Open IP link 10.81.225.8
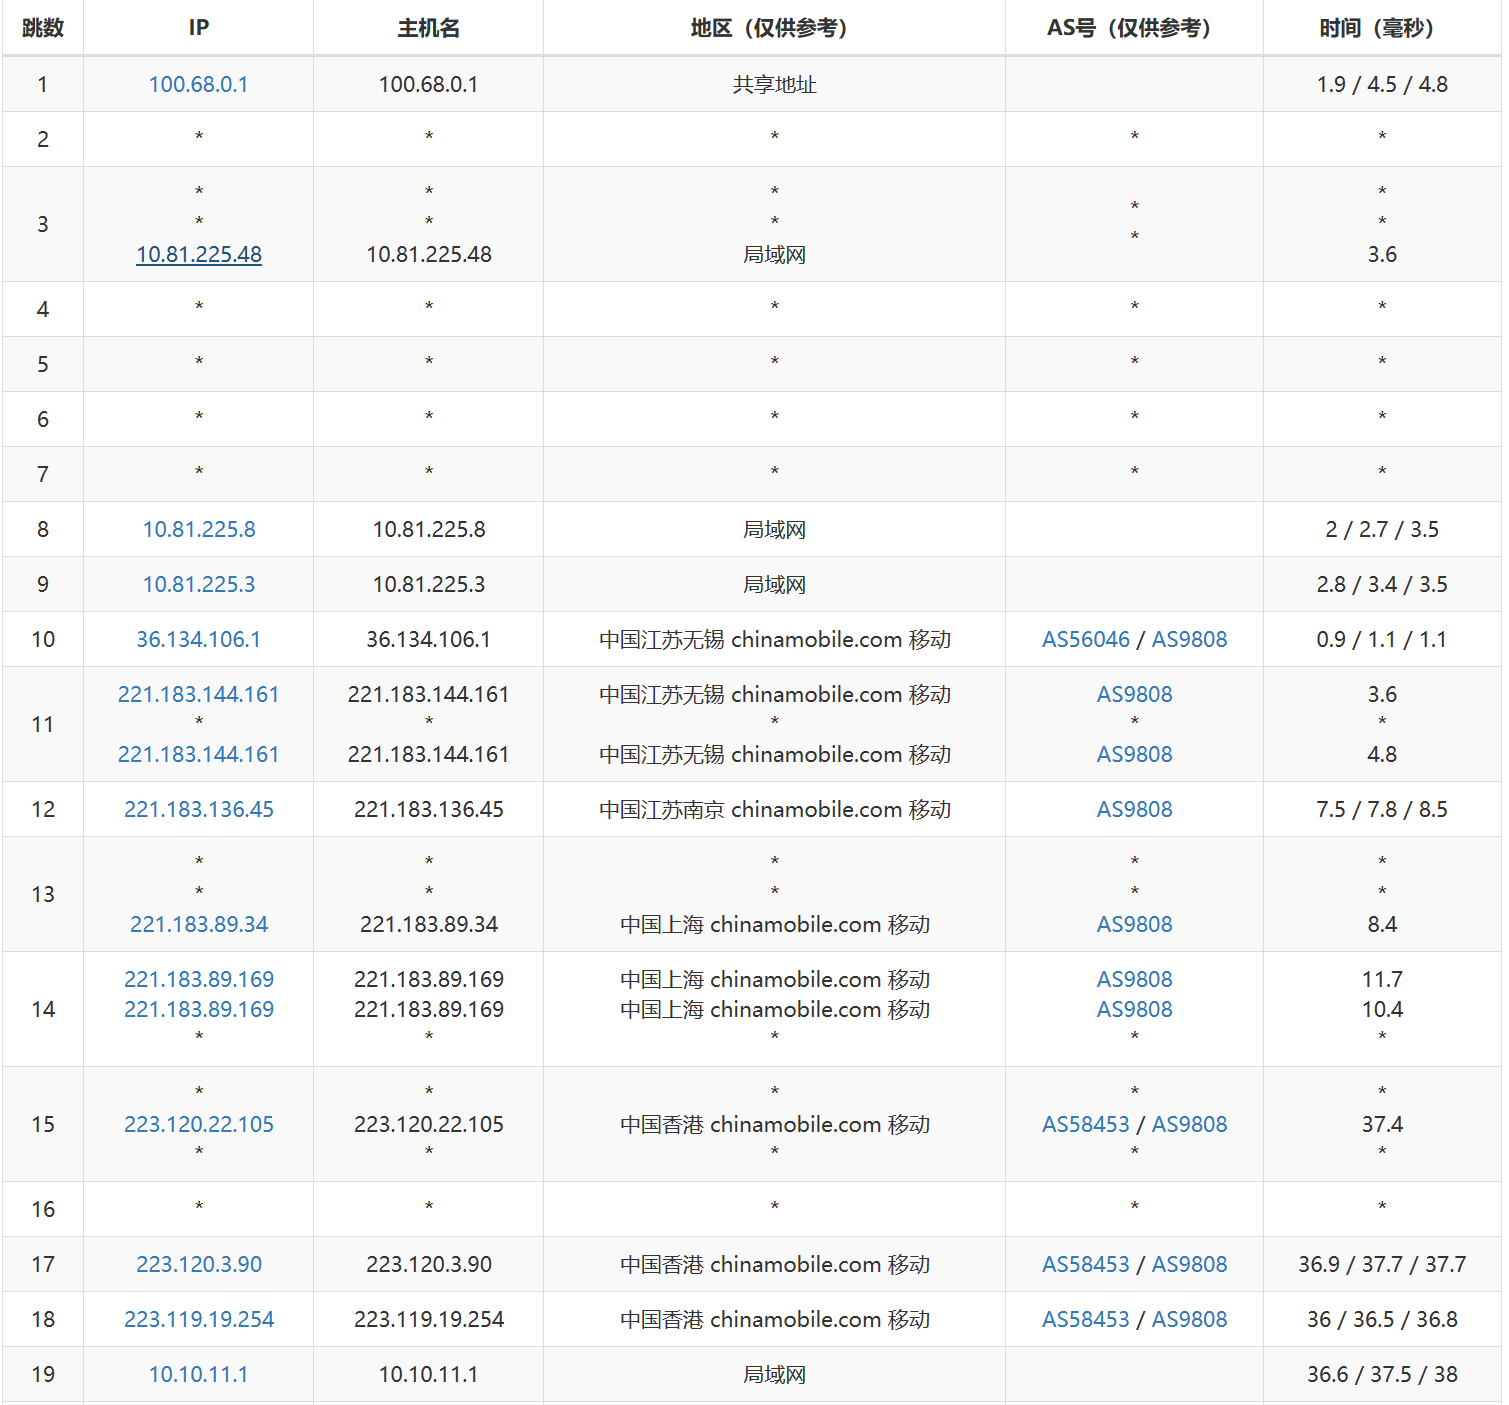Screen dimensions: 1509x1405 199,529
